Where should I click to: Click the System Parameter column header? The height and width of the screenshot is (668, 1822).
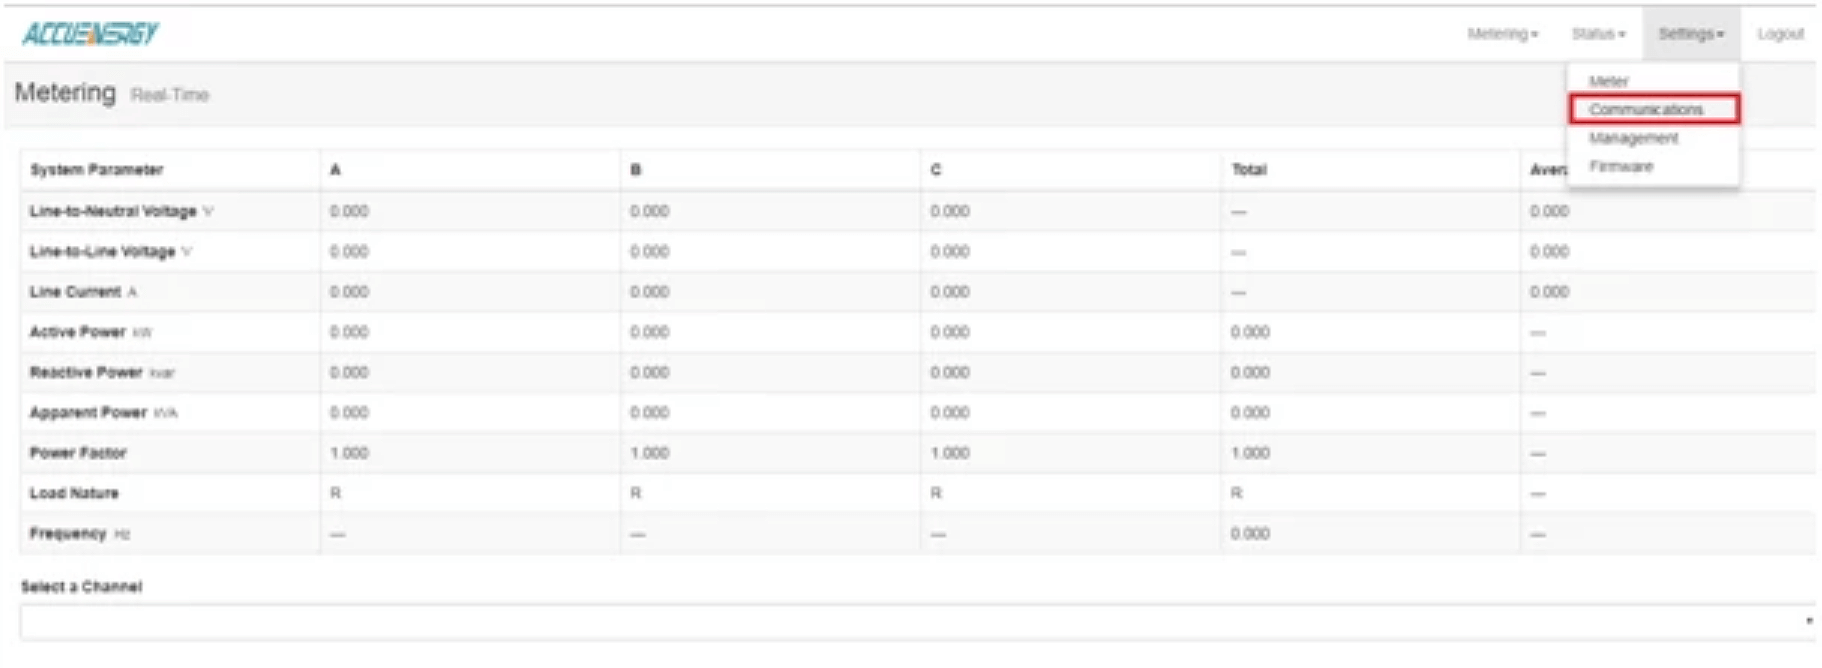pyautogui.click(x=97, y=170)
